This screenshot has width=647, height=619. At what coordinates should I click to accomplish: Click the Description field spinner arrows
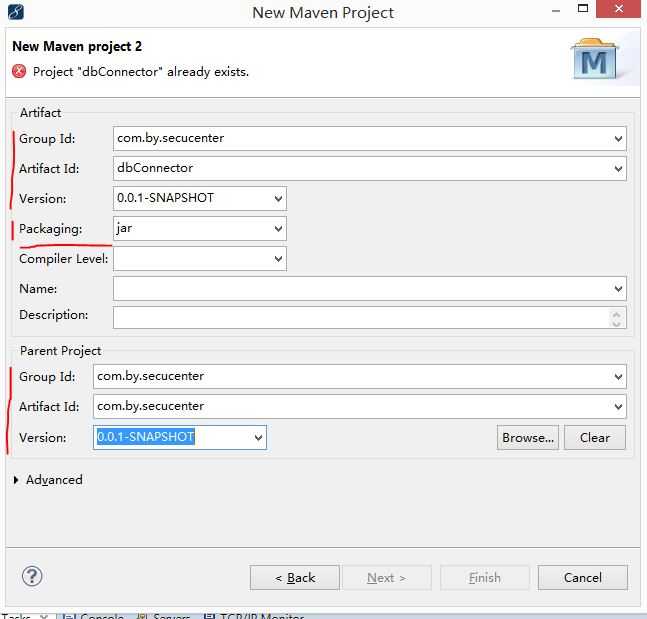point(616,318)
